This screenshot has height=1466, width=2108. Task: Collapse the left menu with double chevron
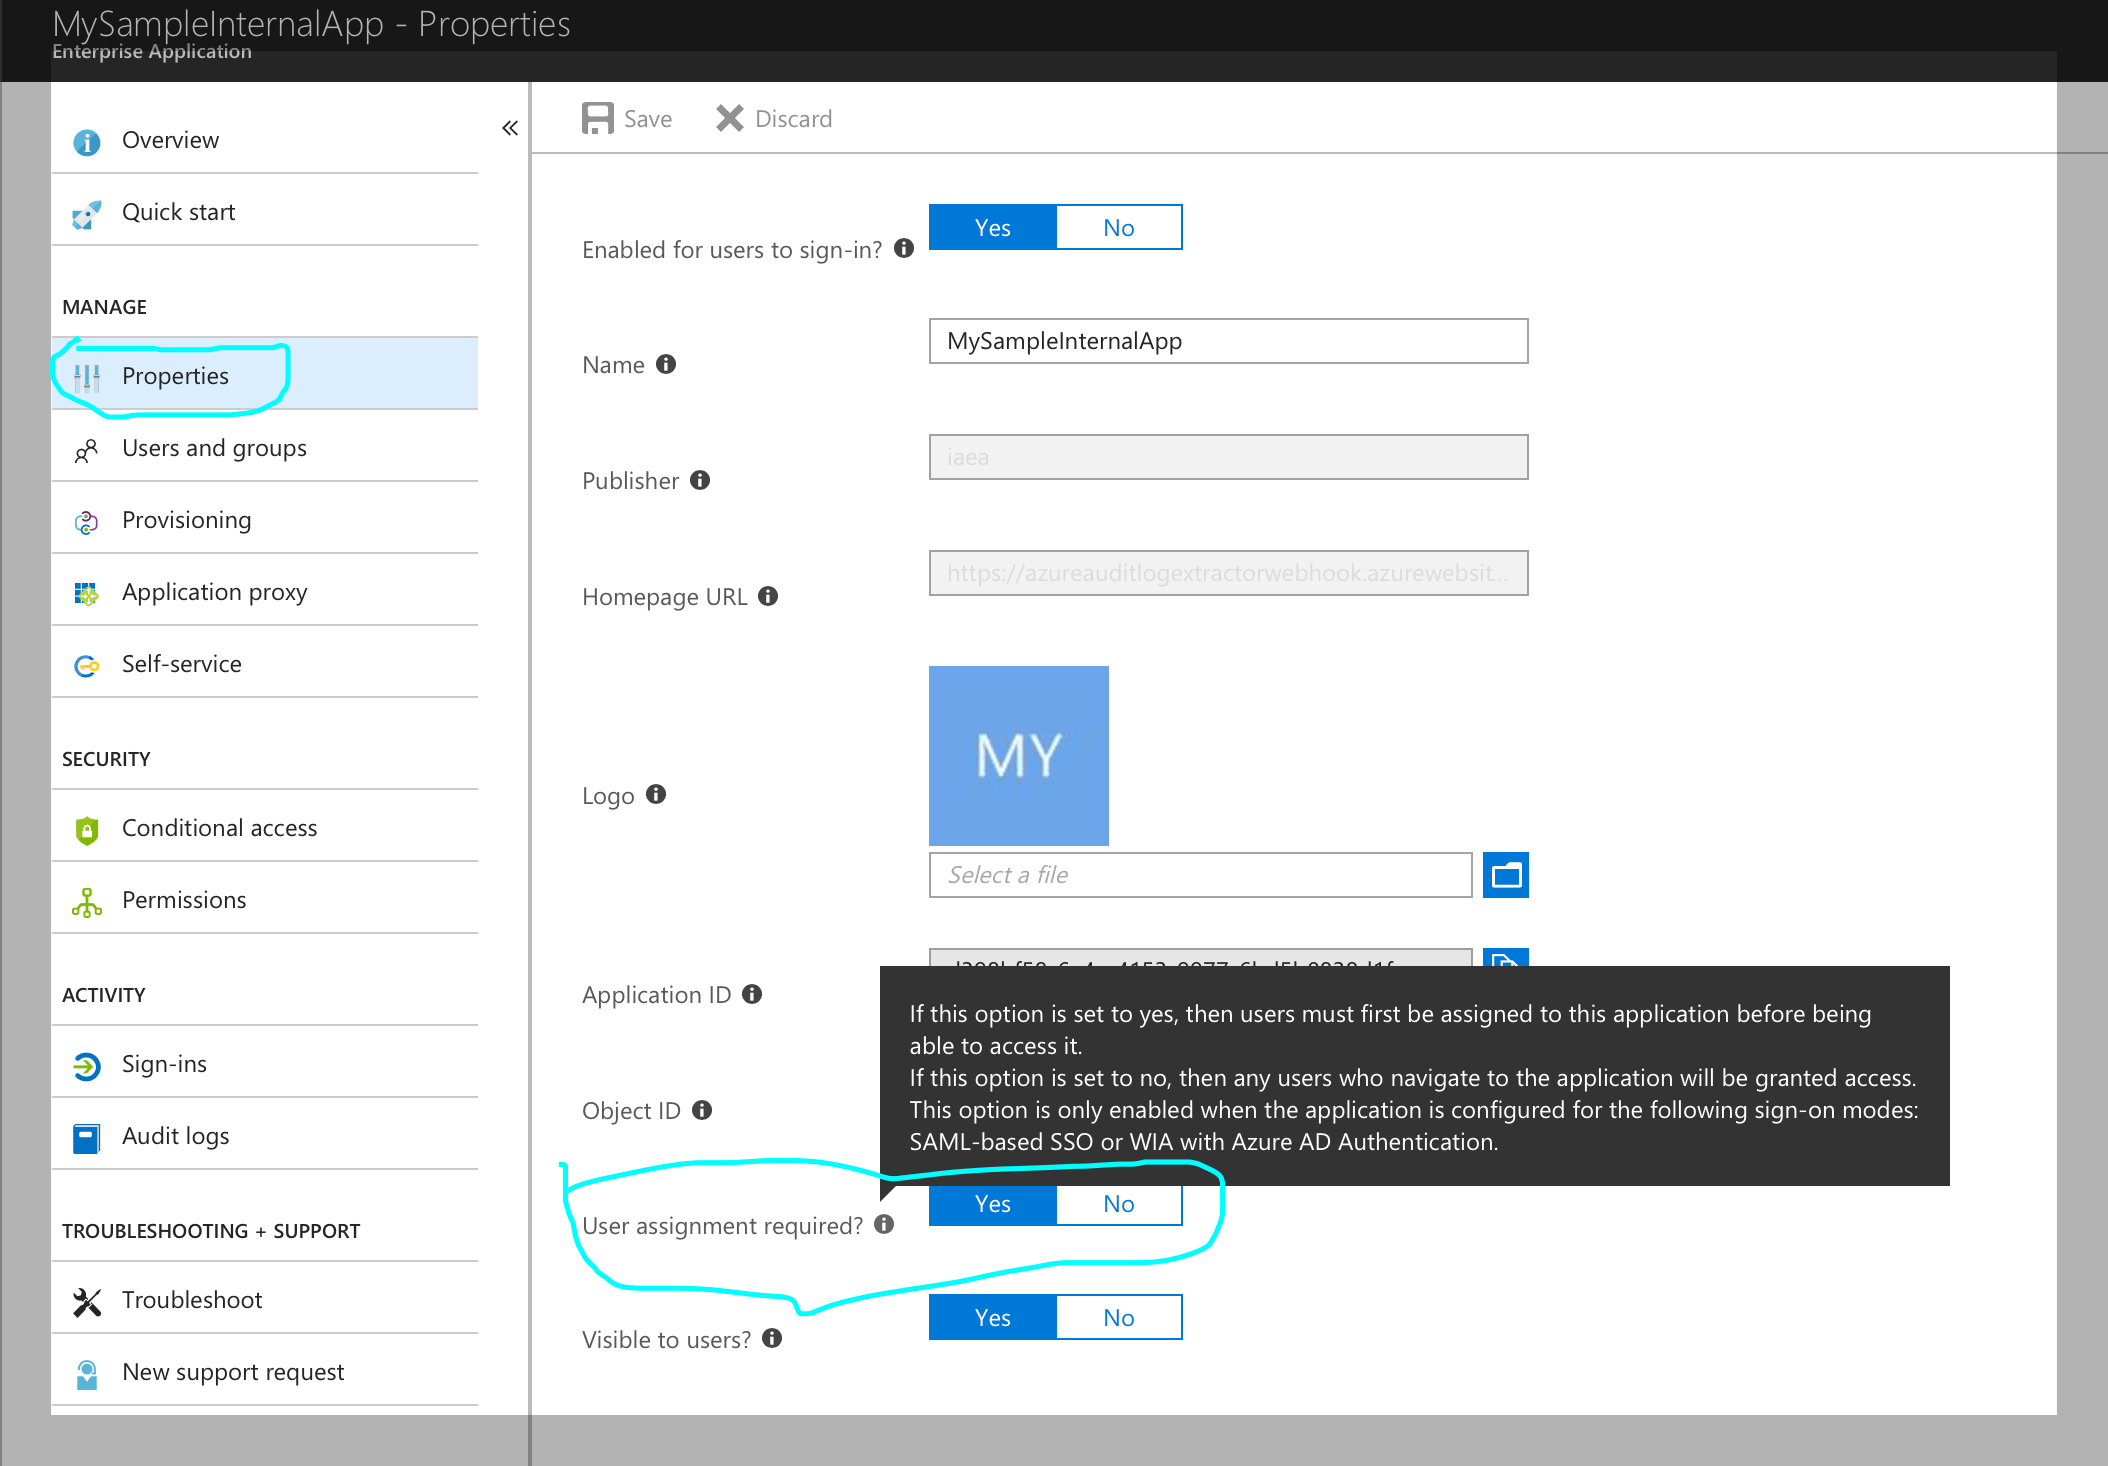click(510, 128)
